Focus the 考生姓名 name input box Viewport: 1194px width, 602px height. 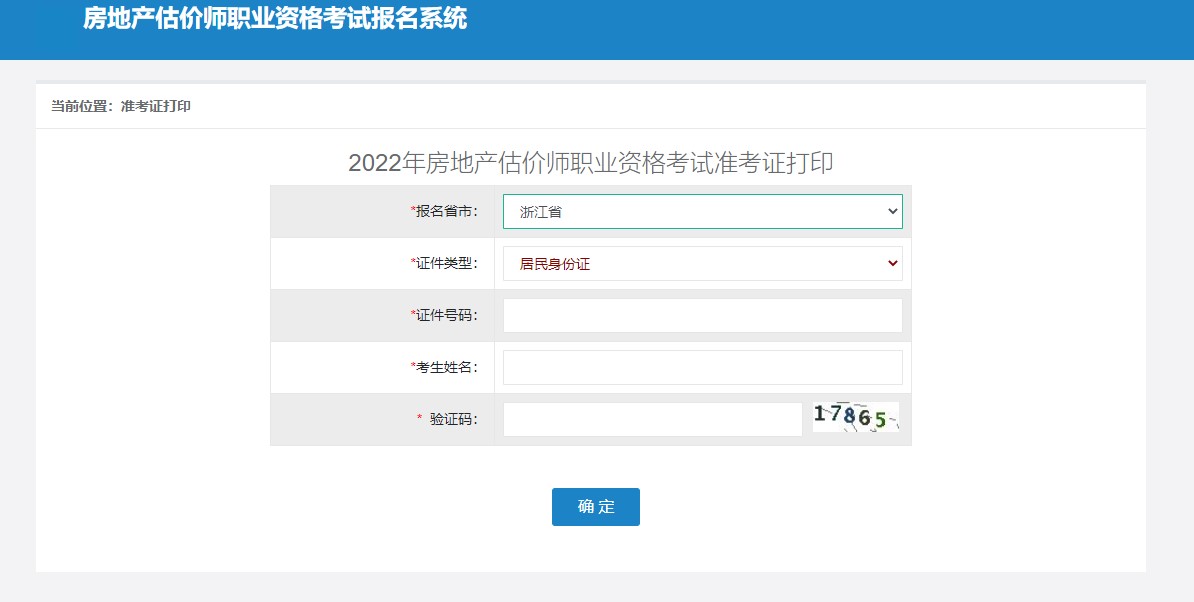[700, 367]
